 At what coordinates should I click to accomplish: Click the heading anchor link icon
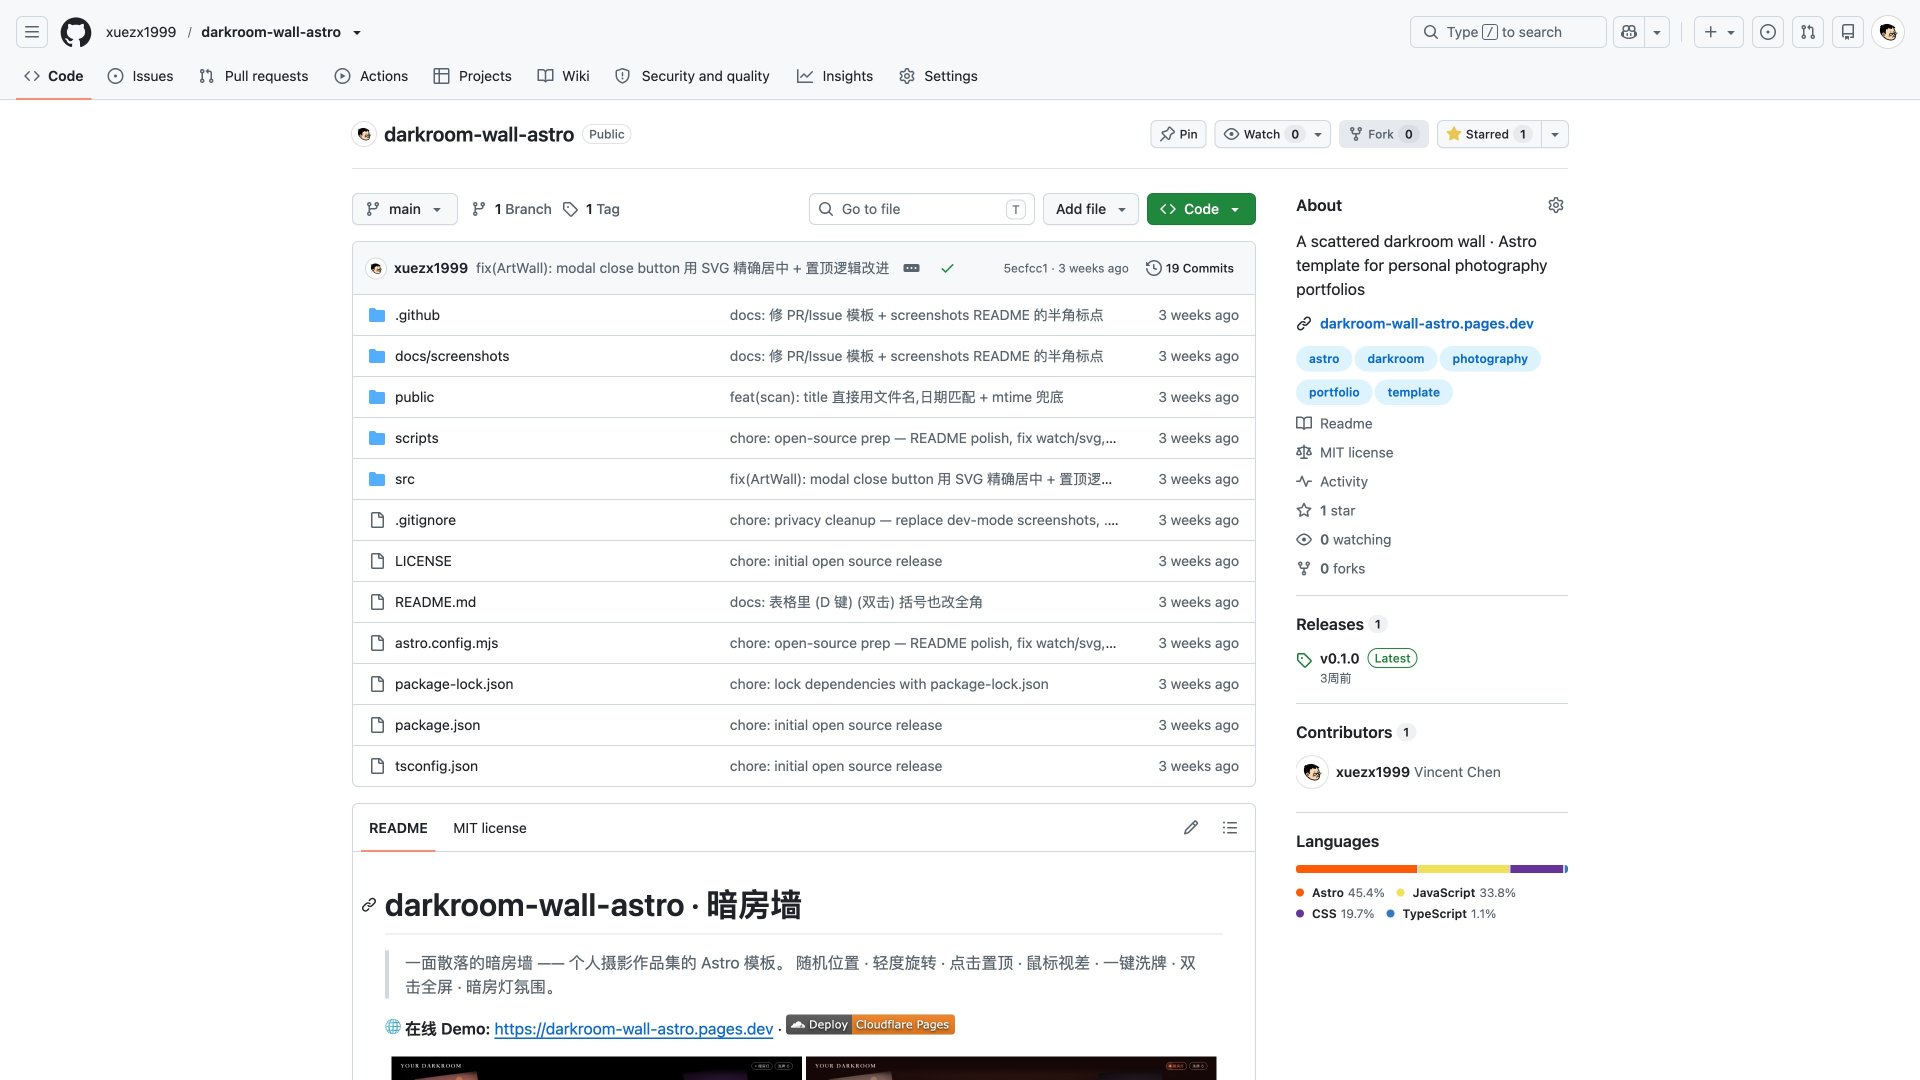369,905
